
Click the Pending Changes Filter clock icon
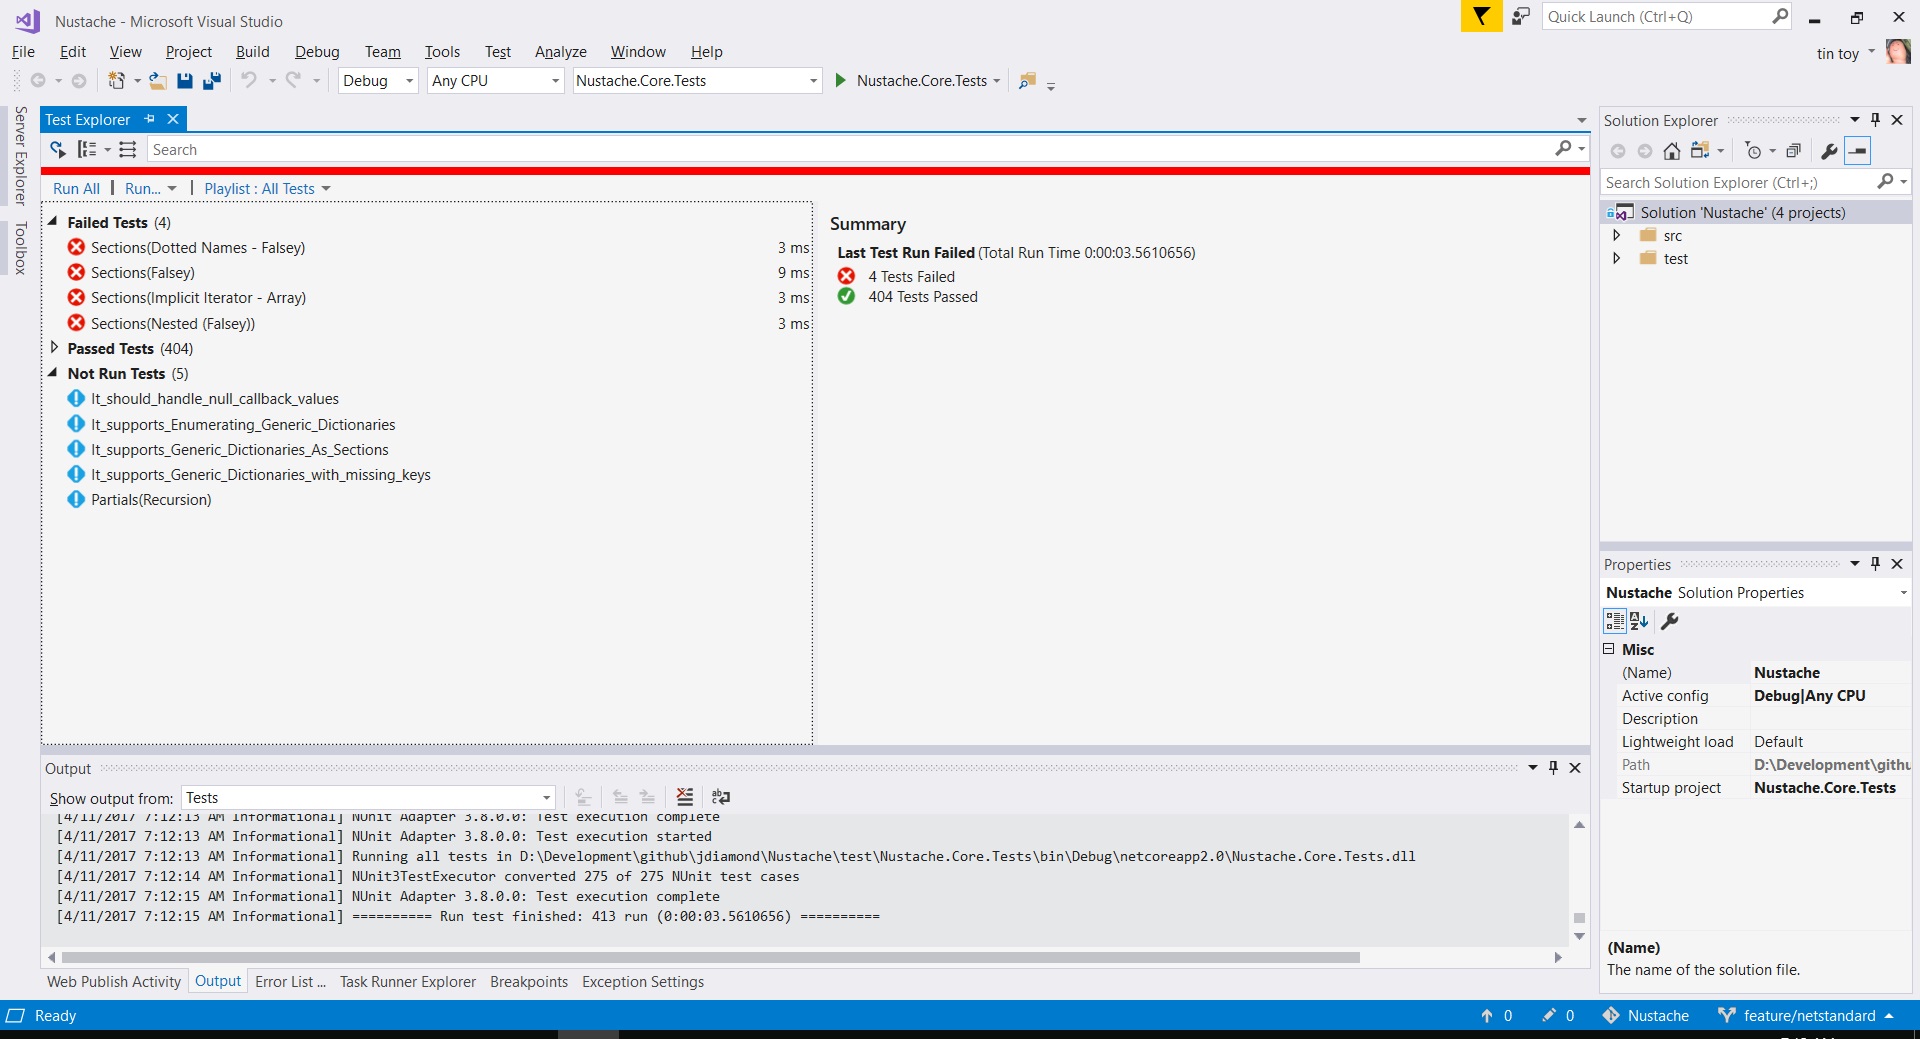[1753, 151]
